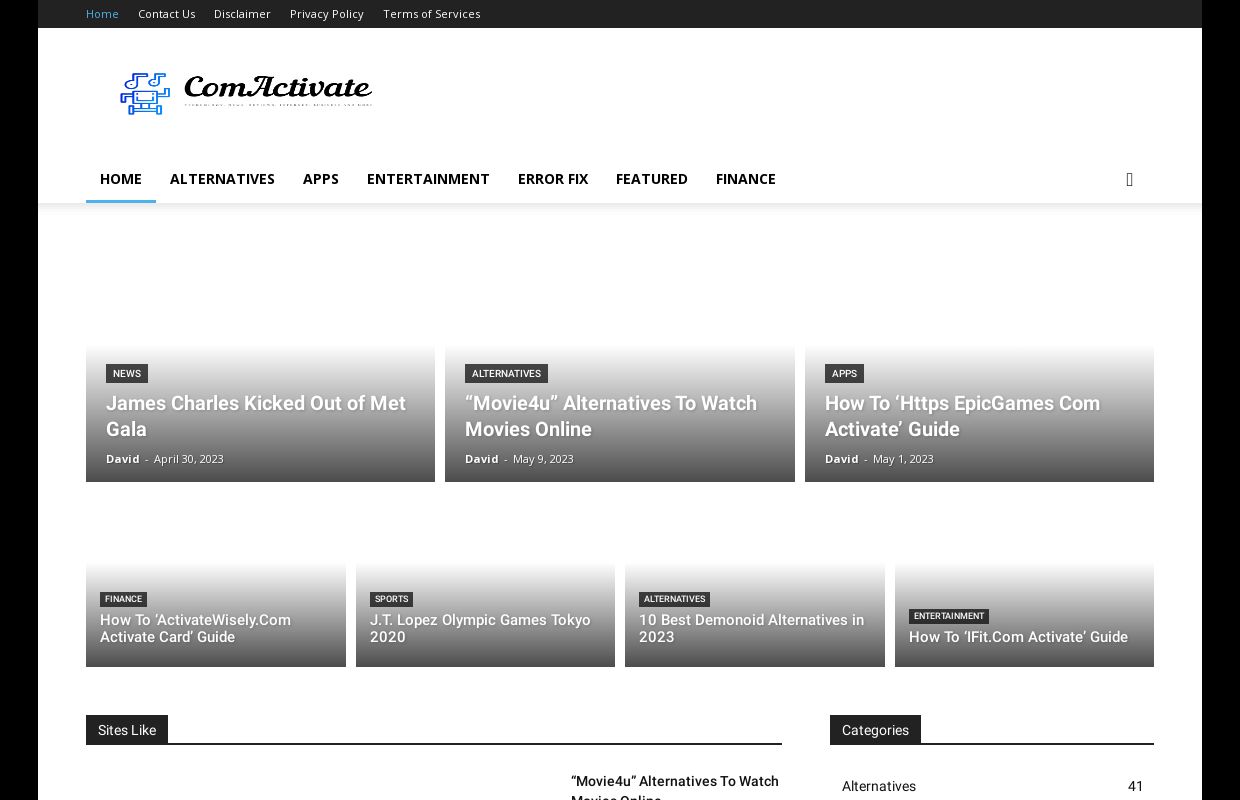Click ALTERNATIVES tag on Movie4u featured card

(x=506, y=374)
